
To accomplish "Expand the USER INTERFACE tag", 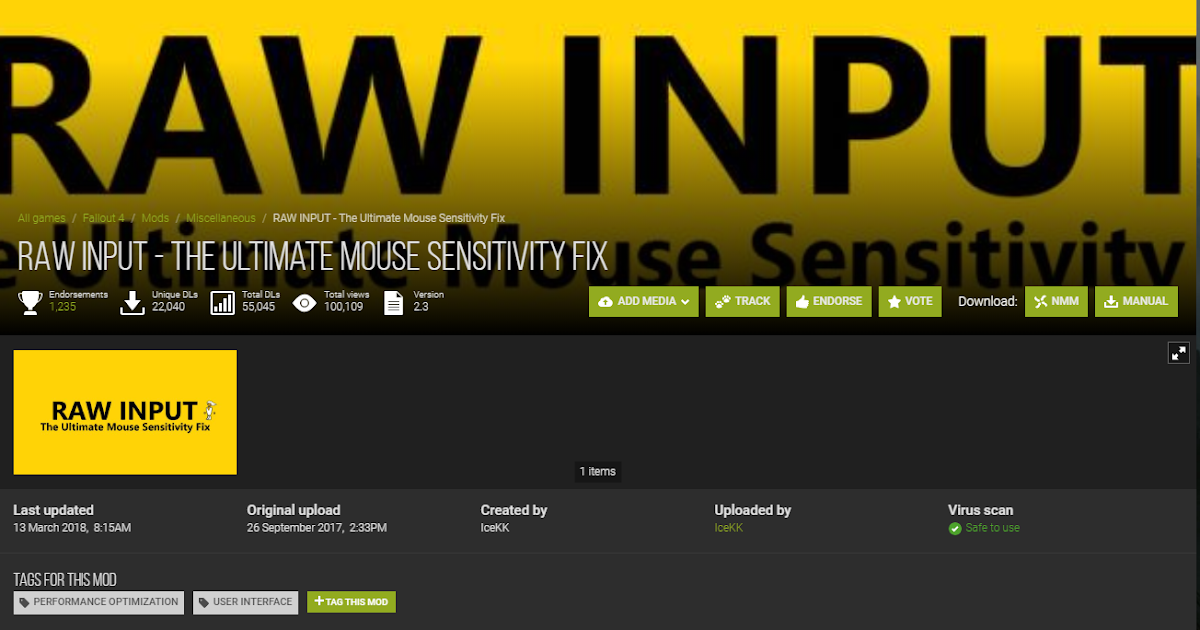I will [x=245, y=602].
